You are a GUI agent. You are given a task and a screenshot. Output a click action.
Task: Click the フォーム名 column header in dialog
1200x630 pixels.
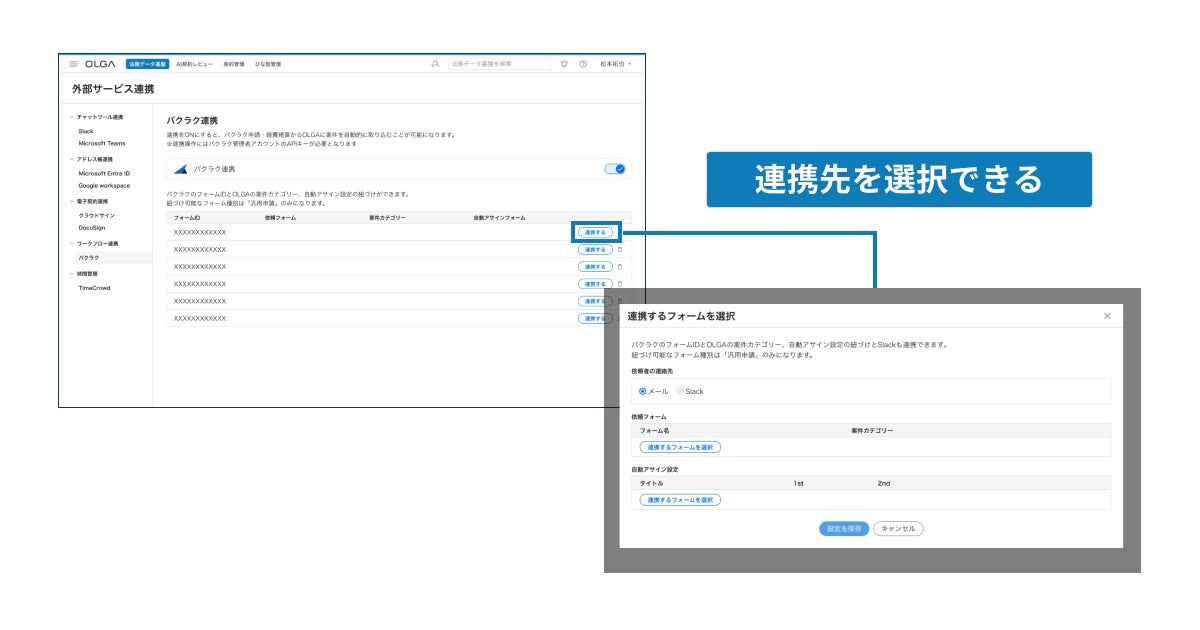coord(654,431)
